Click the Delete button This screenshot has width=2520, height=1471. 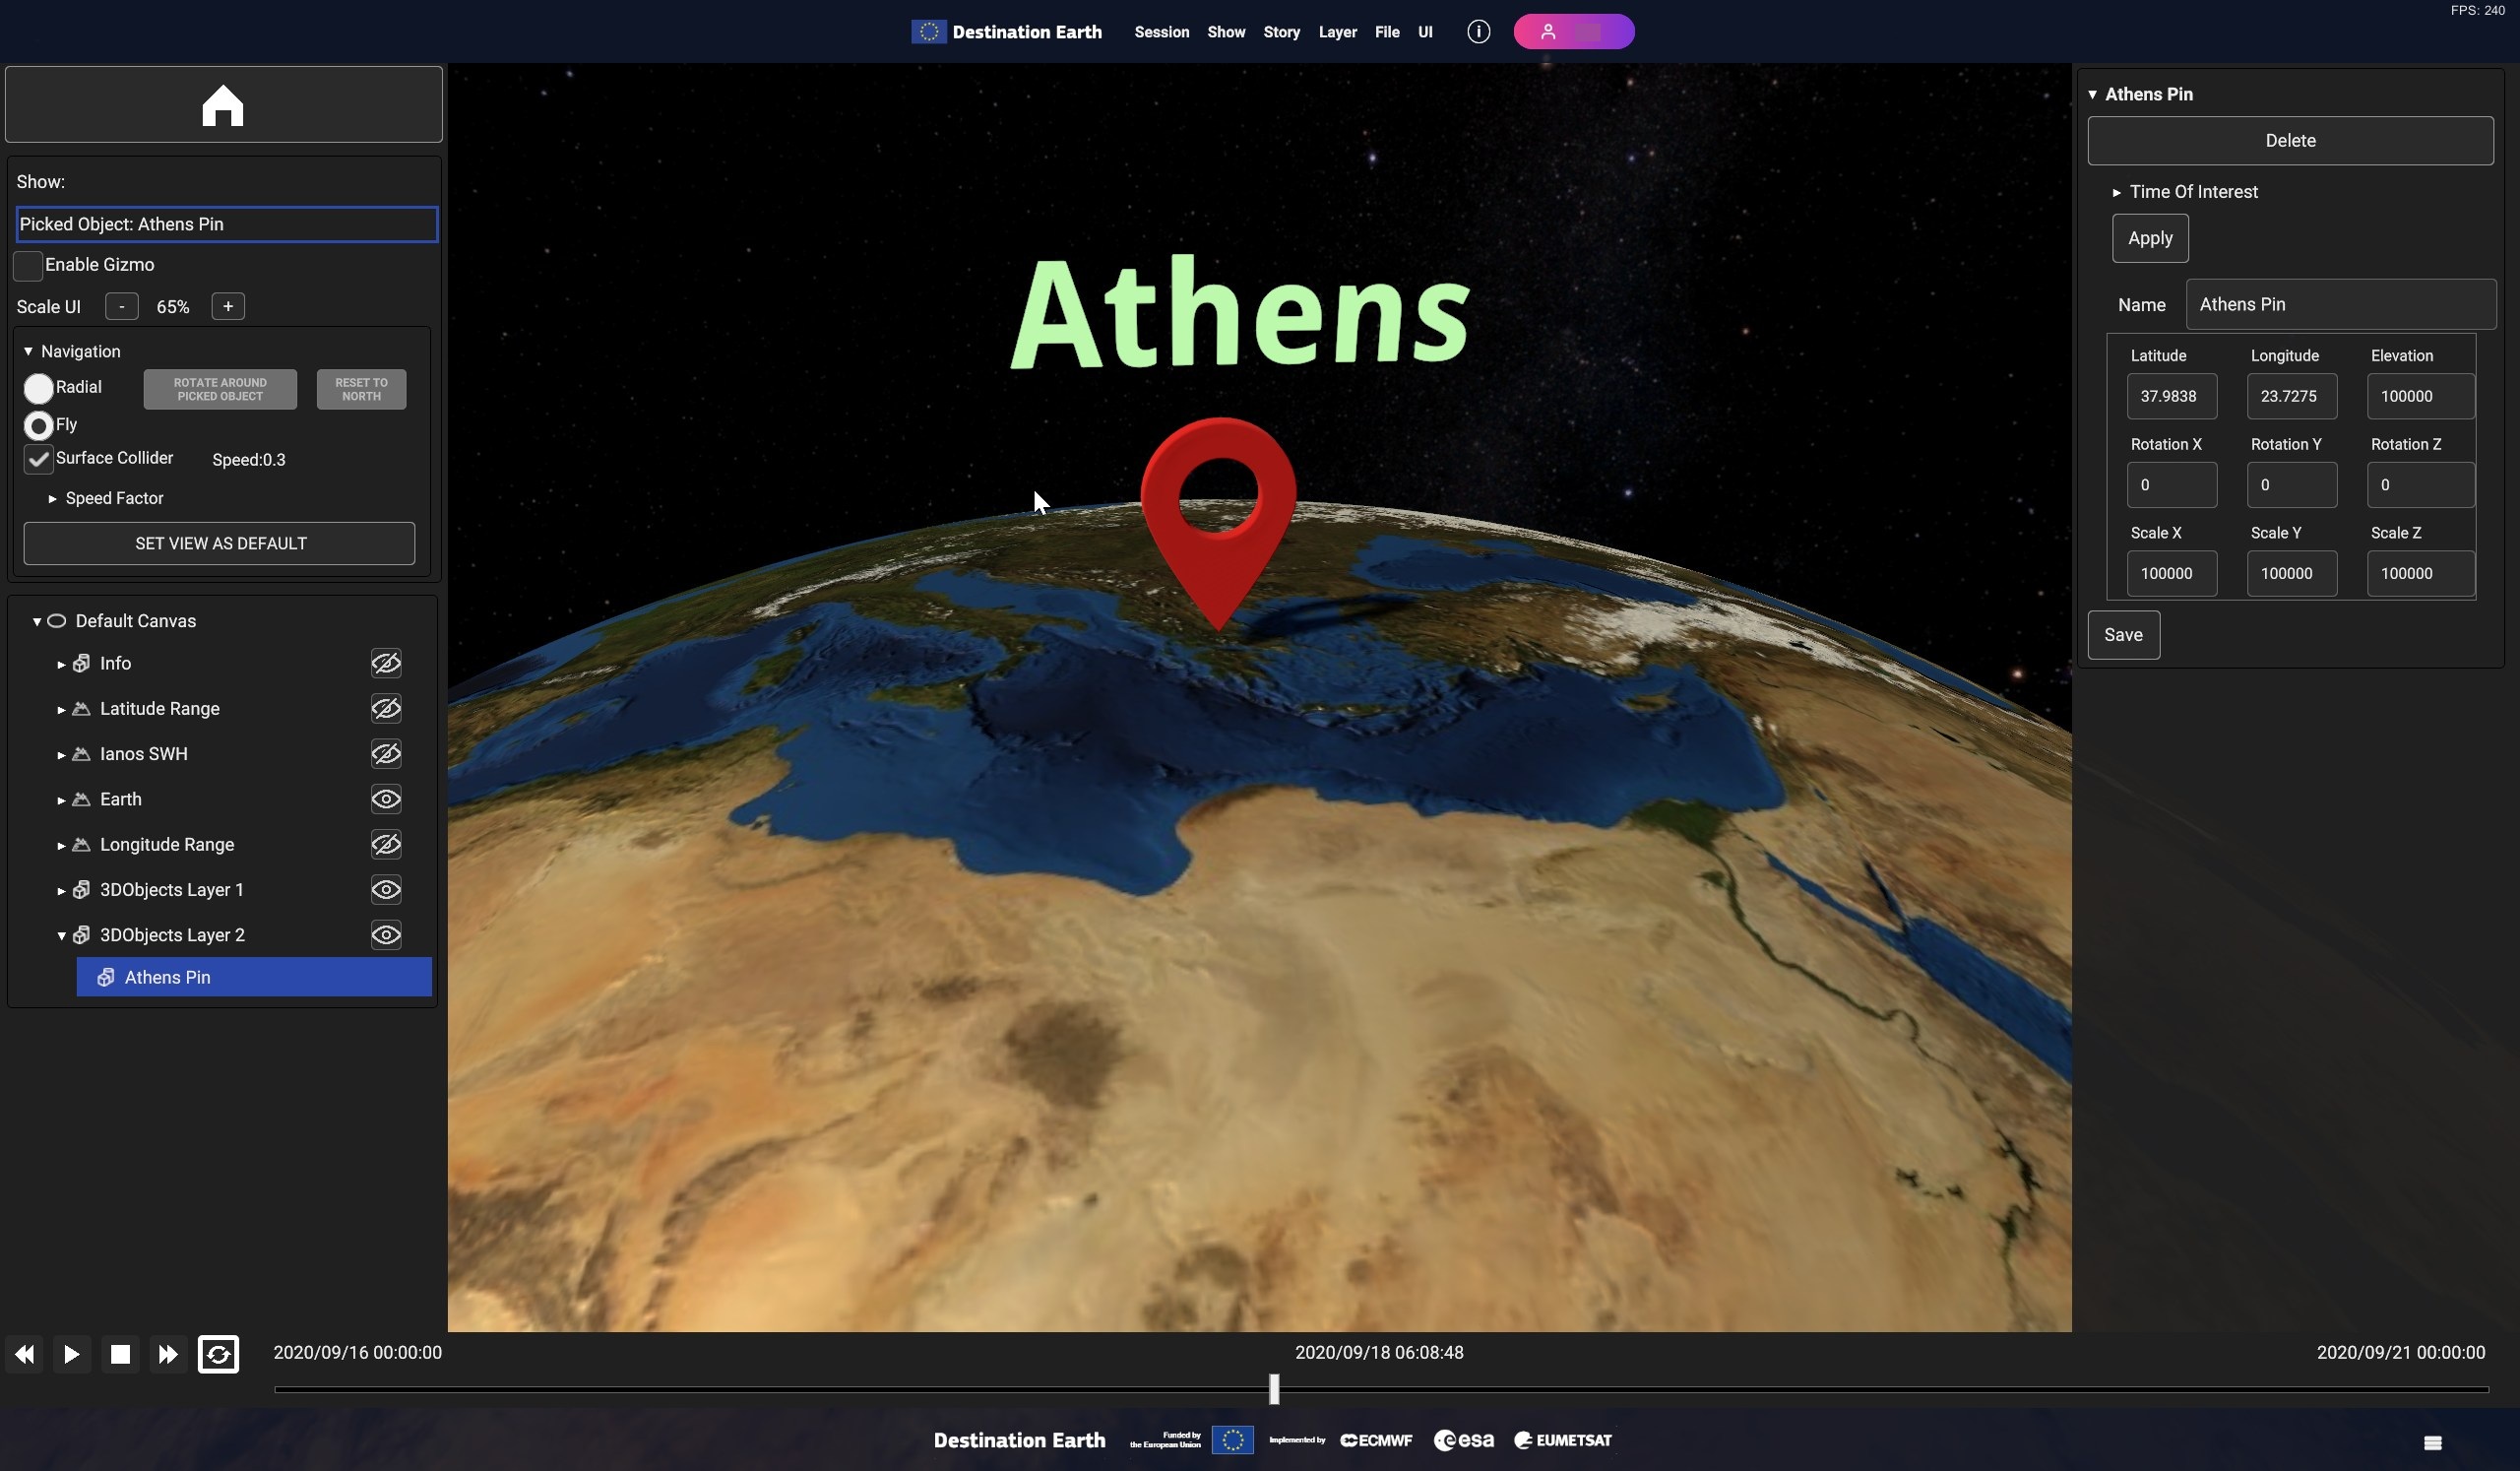pyautogui.click(x=2289, y=141)
